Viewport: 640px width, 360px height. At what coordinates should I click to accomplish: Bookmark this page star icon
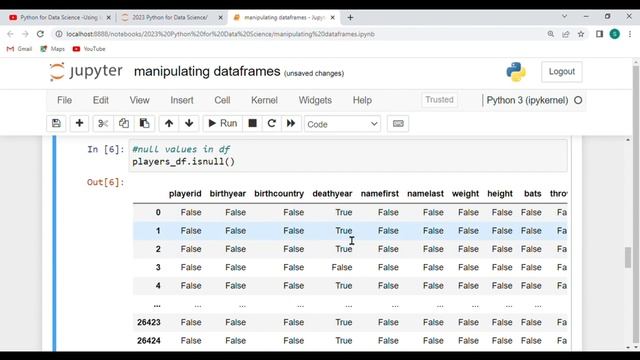581,34
